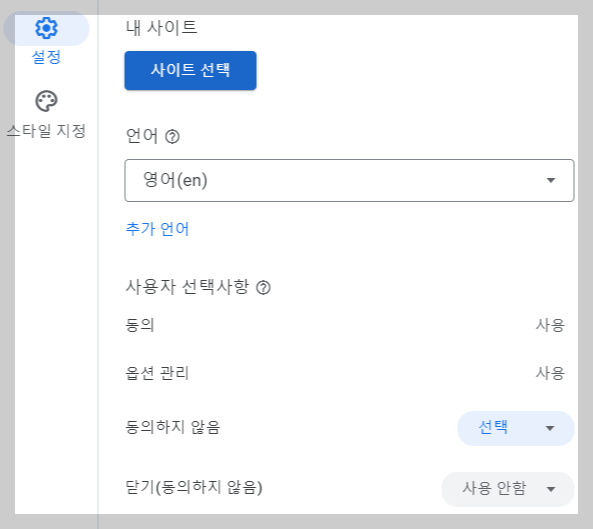This screenshot has width=593, height=529.
Task: Click the 동의하지 않음 label
Action: pyautogui.click(x=173, y=427)
